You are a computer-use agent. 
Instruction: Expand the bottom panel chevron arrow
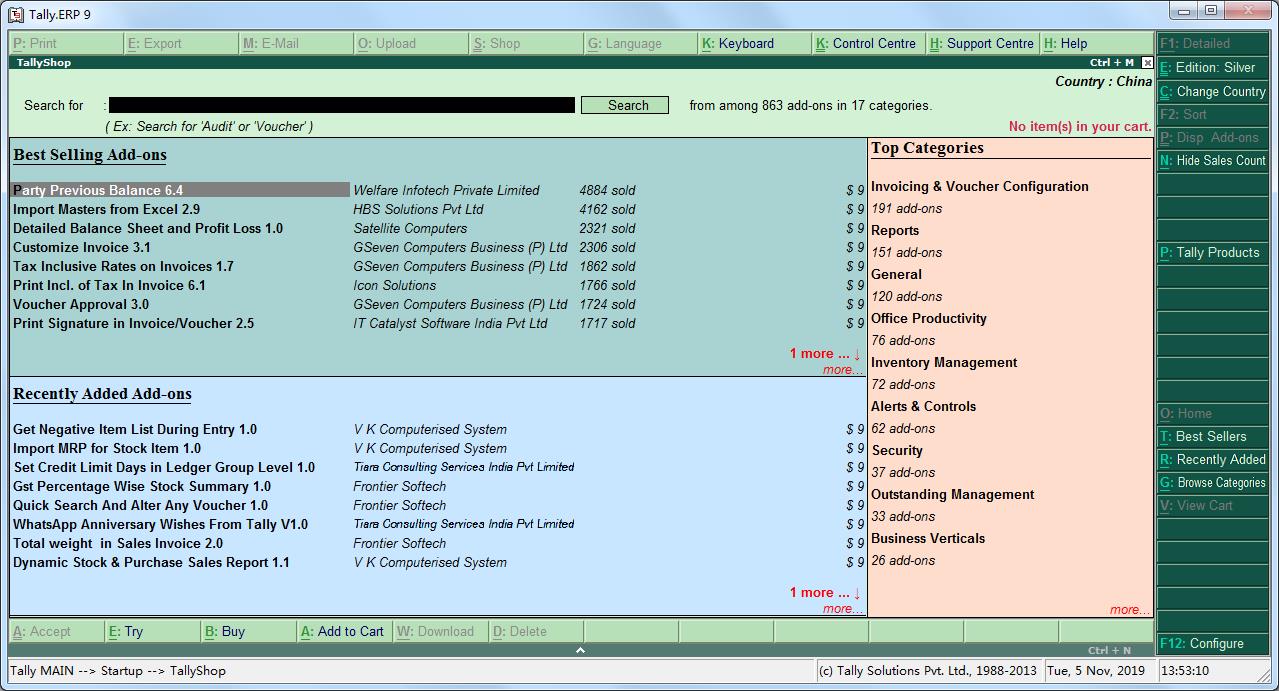[580, 650]
